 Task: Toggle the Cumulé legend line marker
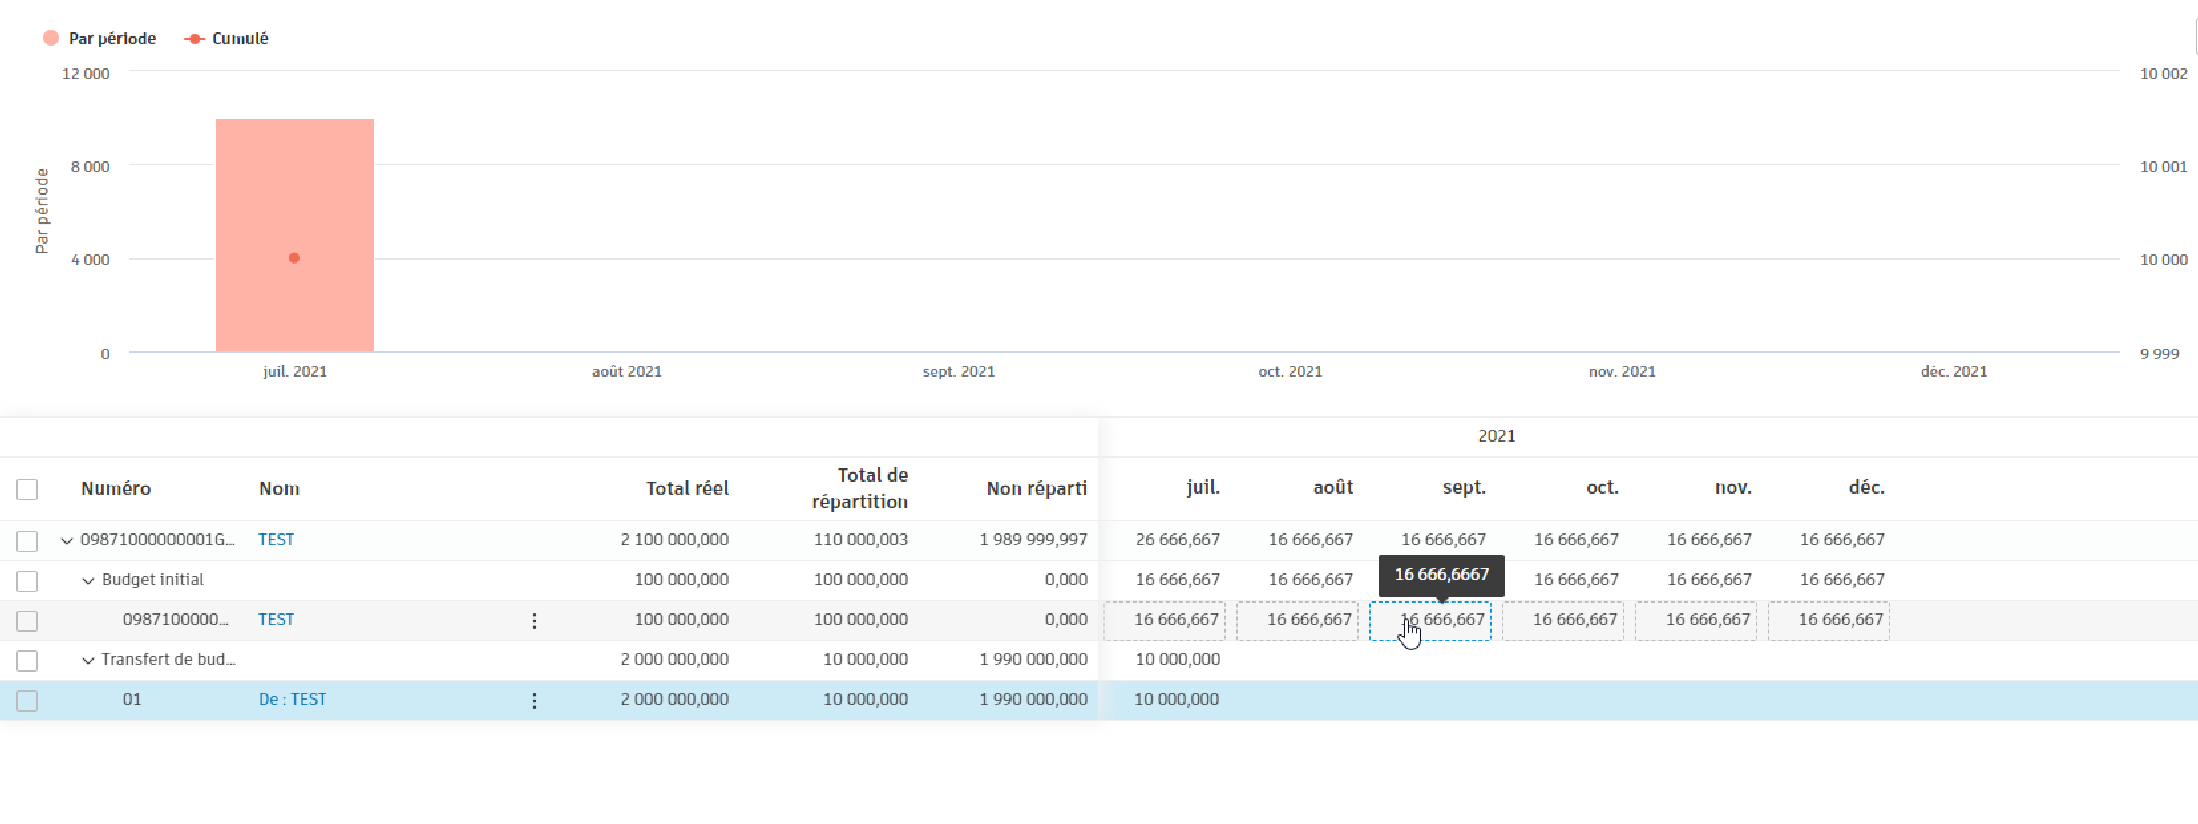pos(195,39)
